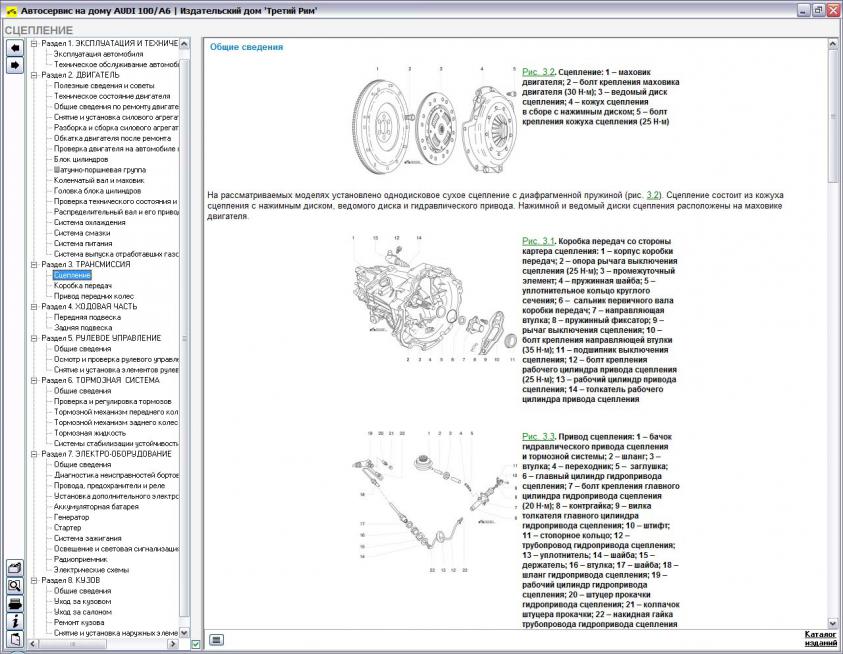Open the Рис. 3.3 figure link
Viewport: 843px width, 654px height.
click(538, 437)
